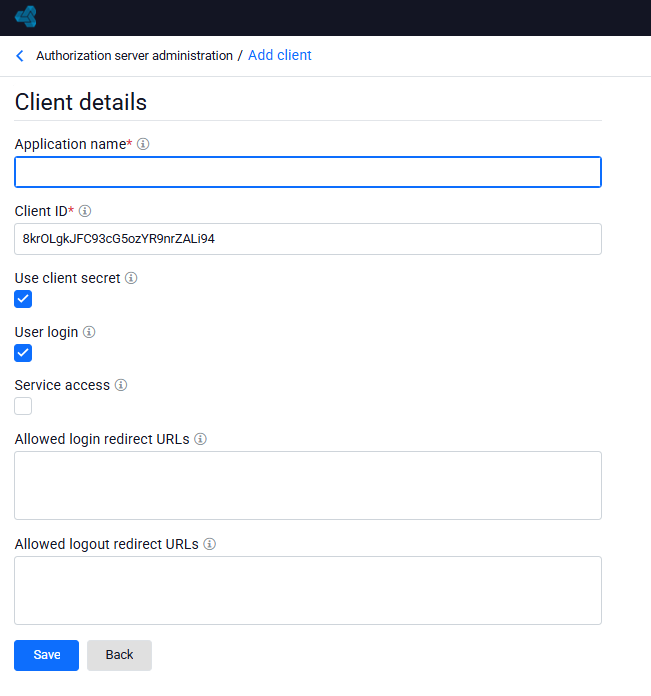Screen dimensions: 651x696
Task: Open info icon next to Client ID
Action: (x=85, y=211)
